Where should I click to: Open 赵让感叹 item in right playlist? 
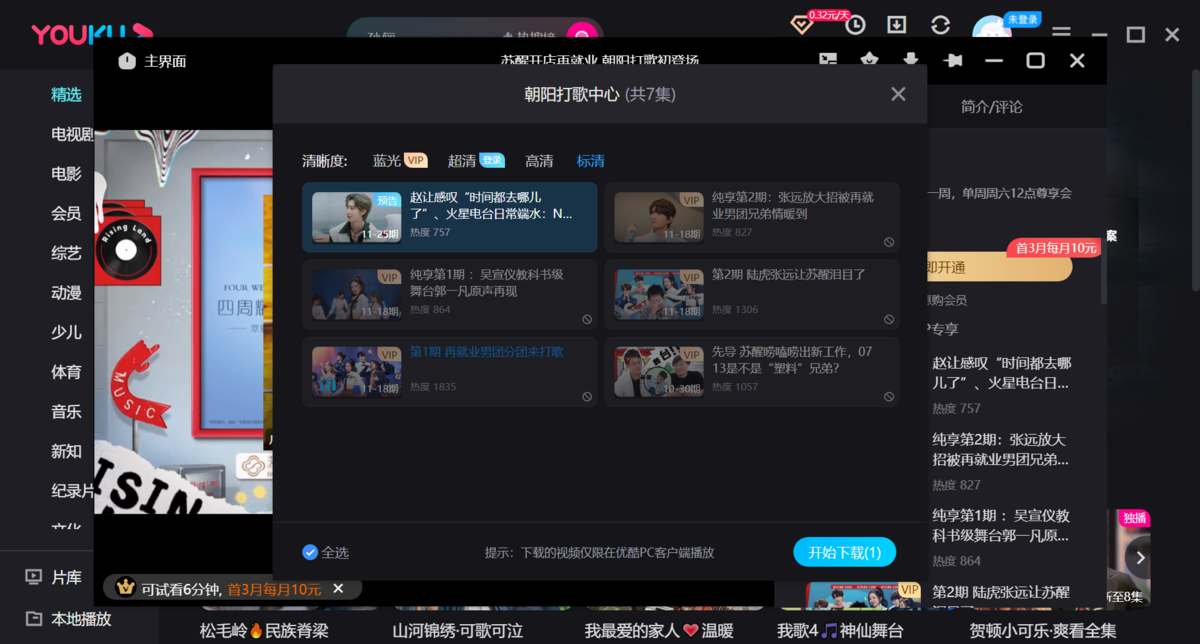tap(1002, 385)
